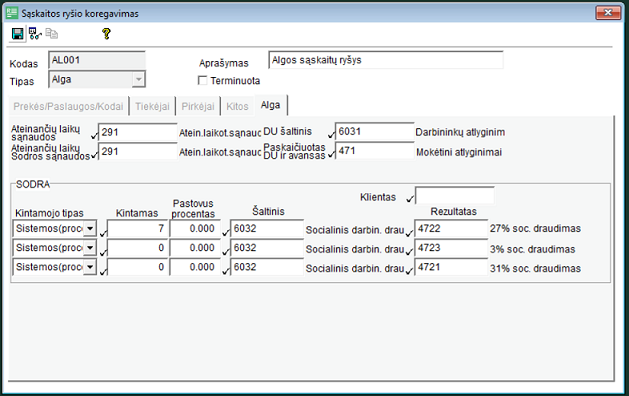Click the Kintamas lookup checkmark in the 4721 row

[x=103, y=271]
